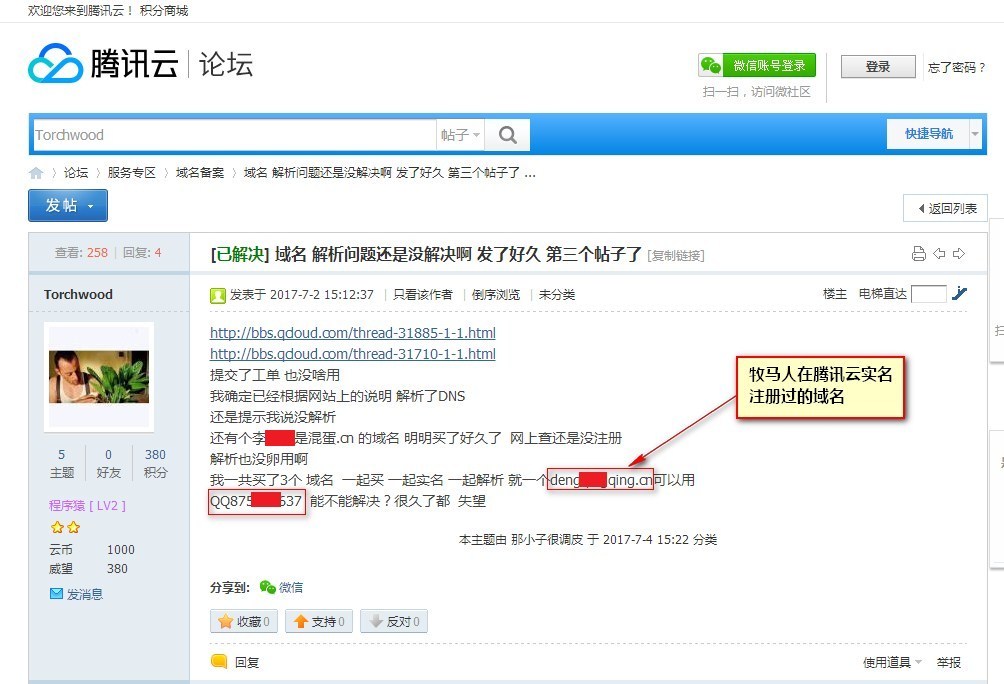Open the 发帖 post dropdown button
The width and height of the screenshot is (1004, 684).
pyautogui.click(x=68, y=205)
